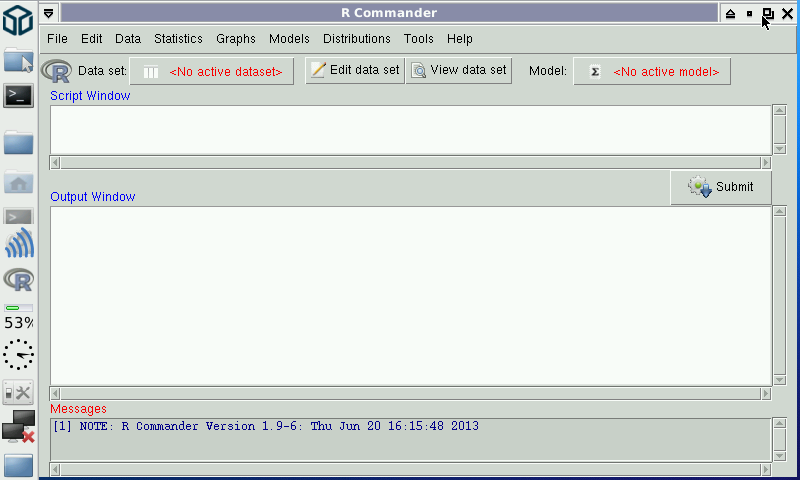
Task: Click Script Window scrollbar down arrow
Action: coord(779,149)
